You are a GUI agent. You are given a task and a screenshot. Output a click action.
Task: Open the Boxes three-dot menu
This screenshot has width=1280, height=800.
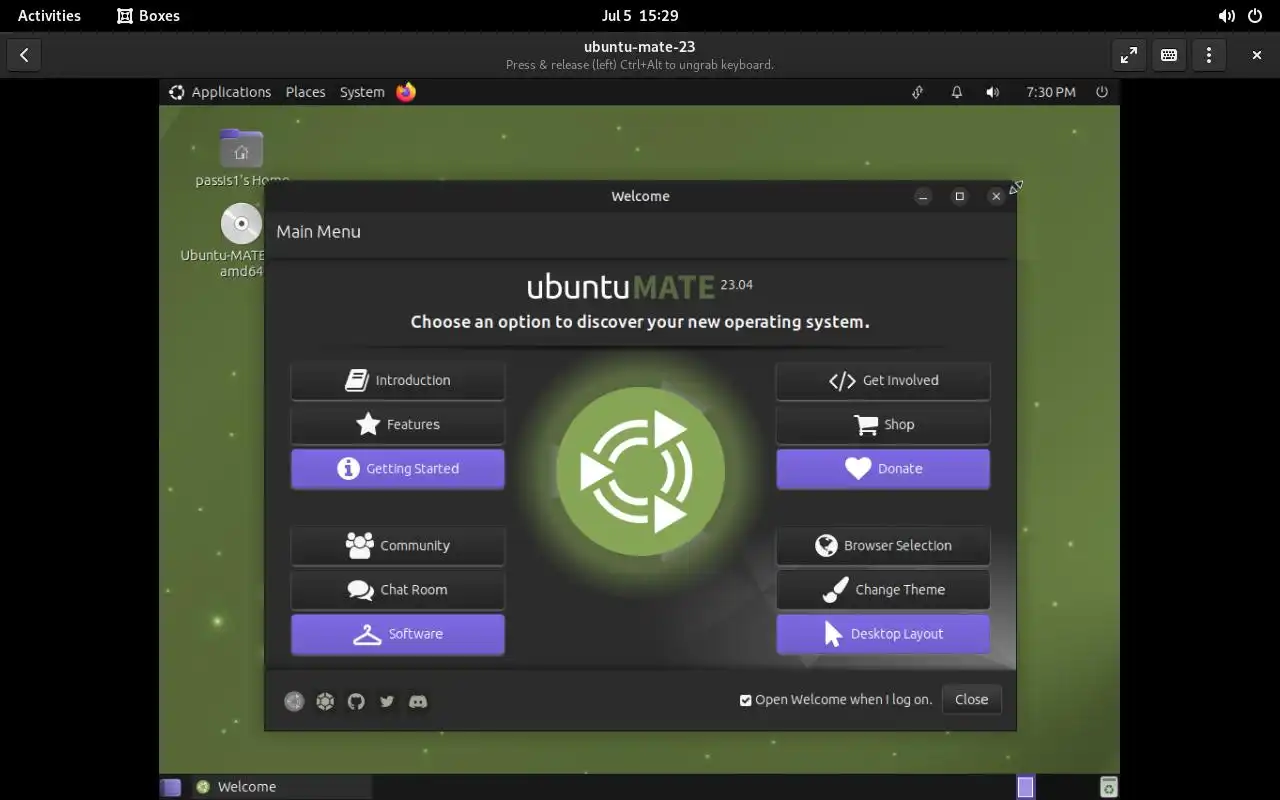pyautogui.click(x=1209, y=55)
